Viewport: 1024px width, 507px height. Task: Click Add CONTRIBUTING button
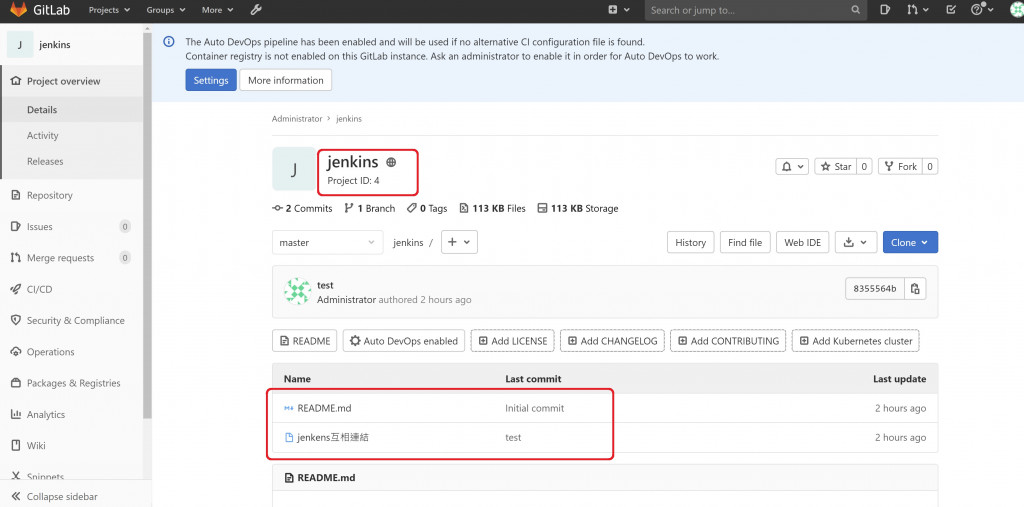728,341
